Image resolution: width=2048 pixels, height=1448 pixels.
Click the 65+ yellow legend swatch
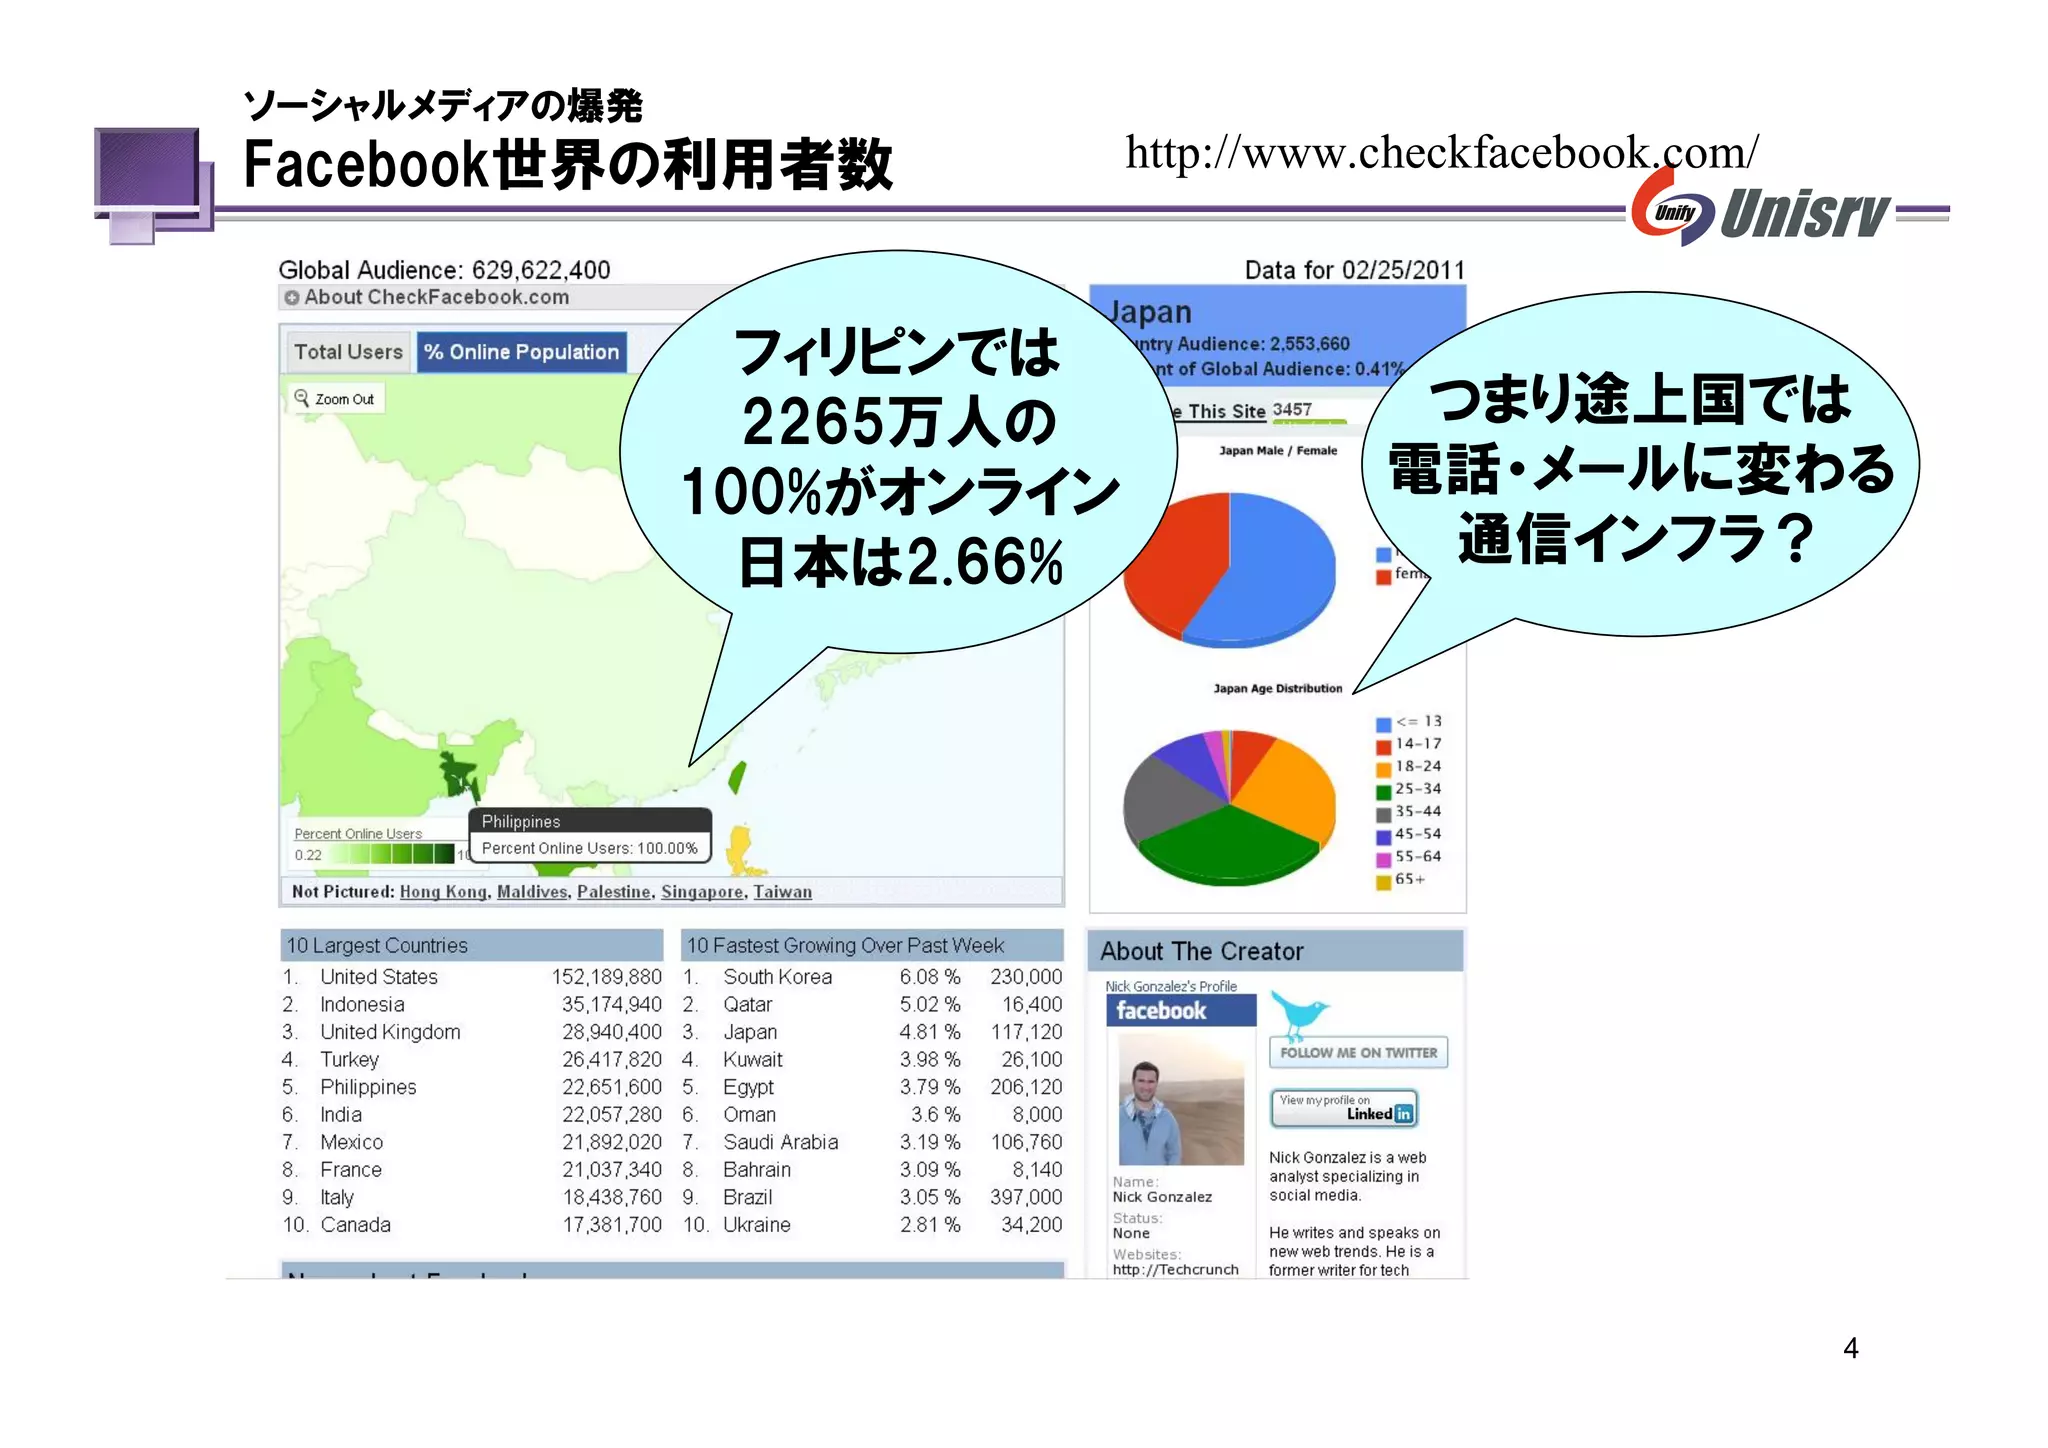pyautogui.click(x=1383, y=881)
